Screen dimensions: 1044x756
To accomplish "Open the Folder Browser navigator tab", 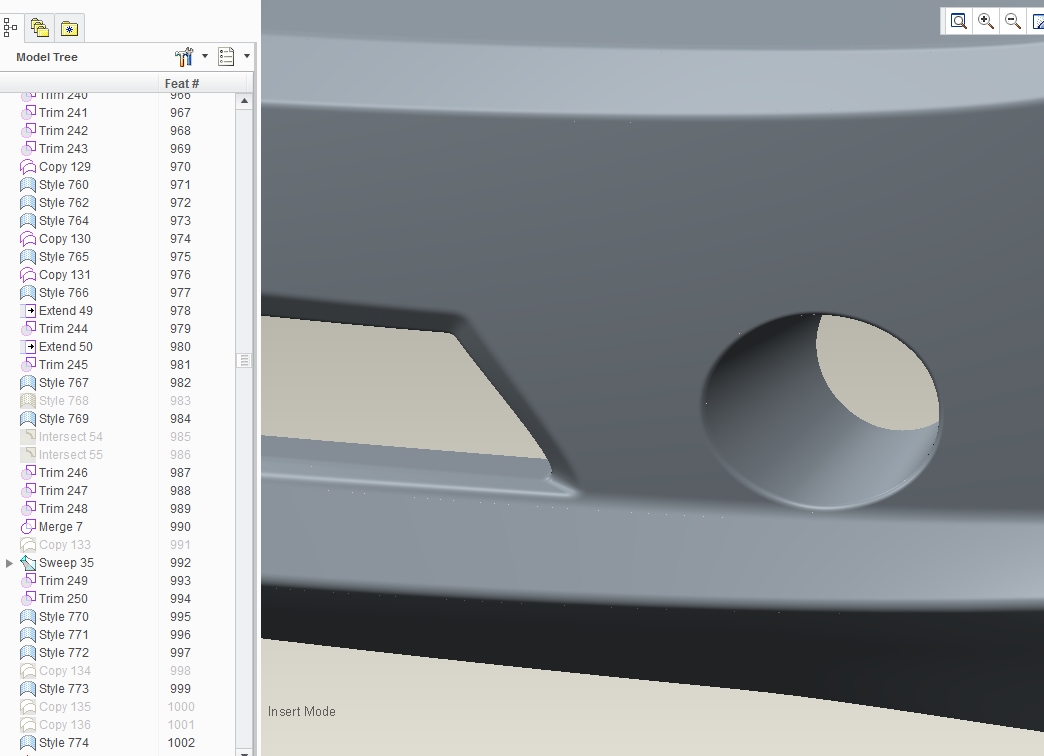I will pos(39,28).
